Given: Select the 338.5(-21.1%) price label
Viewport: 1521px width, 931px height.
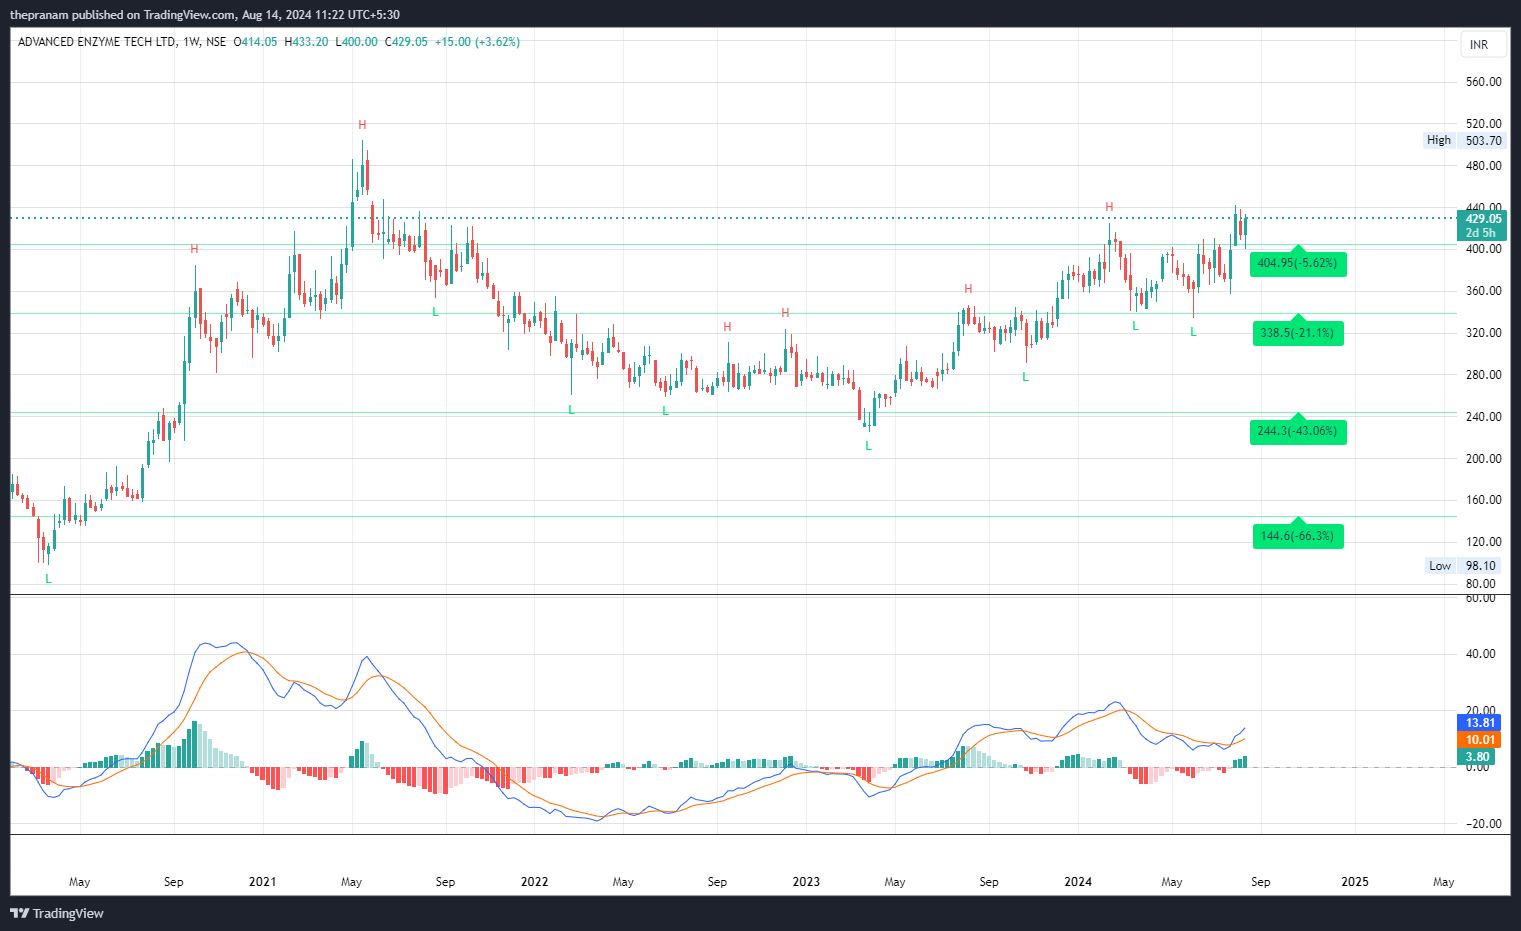Looking at the screenshot, I should point(1297,333).
